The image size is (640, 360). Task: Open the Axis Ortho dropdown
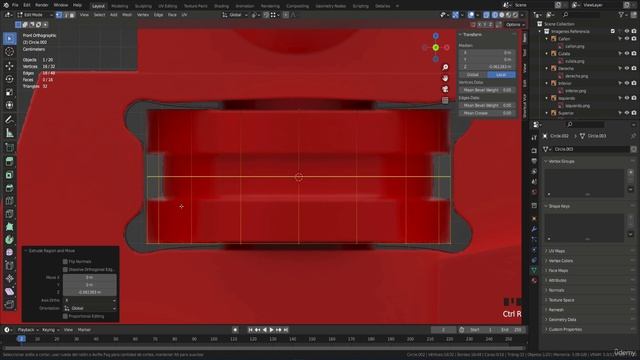tap(90, 300)
